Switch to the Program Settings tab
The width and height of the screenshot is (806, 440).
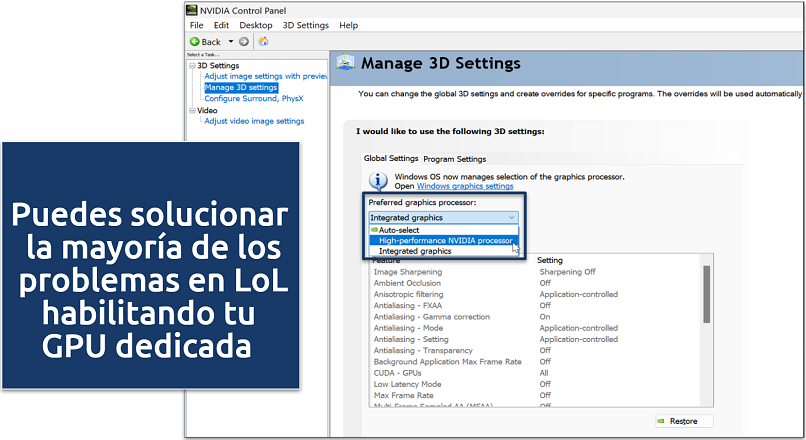pyautogui.click(x=454, y=159)
